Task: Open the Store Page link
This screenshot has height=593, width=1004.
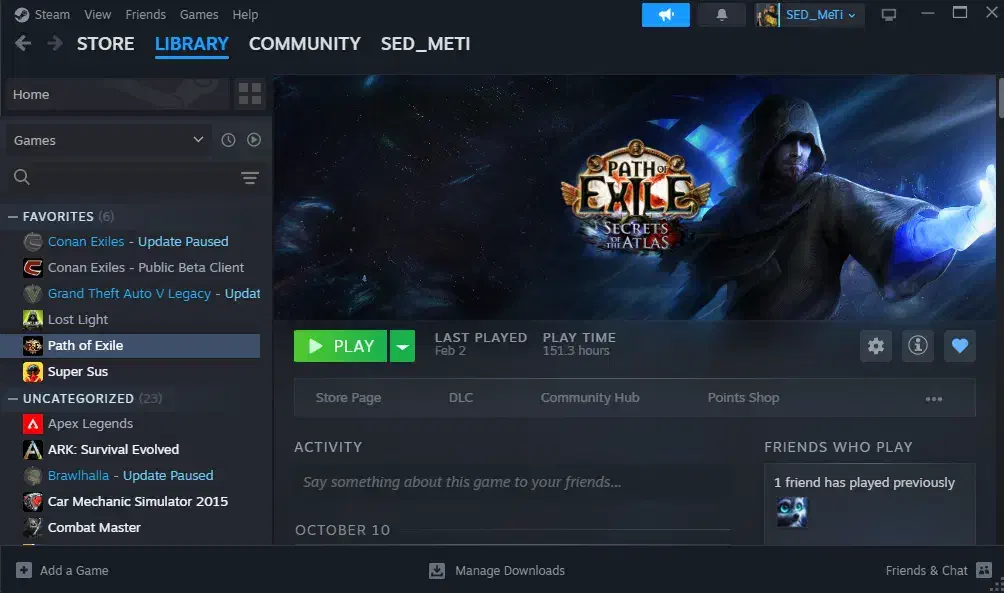Action: (348, 398)
